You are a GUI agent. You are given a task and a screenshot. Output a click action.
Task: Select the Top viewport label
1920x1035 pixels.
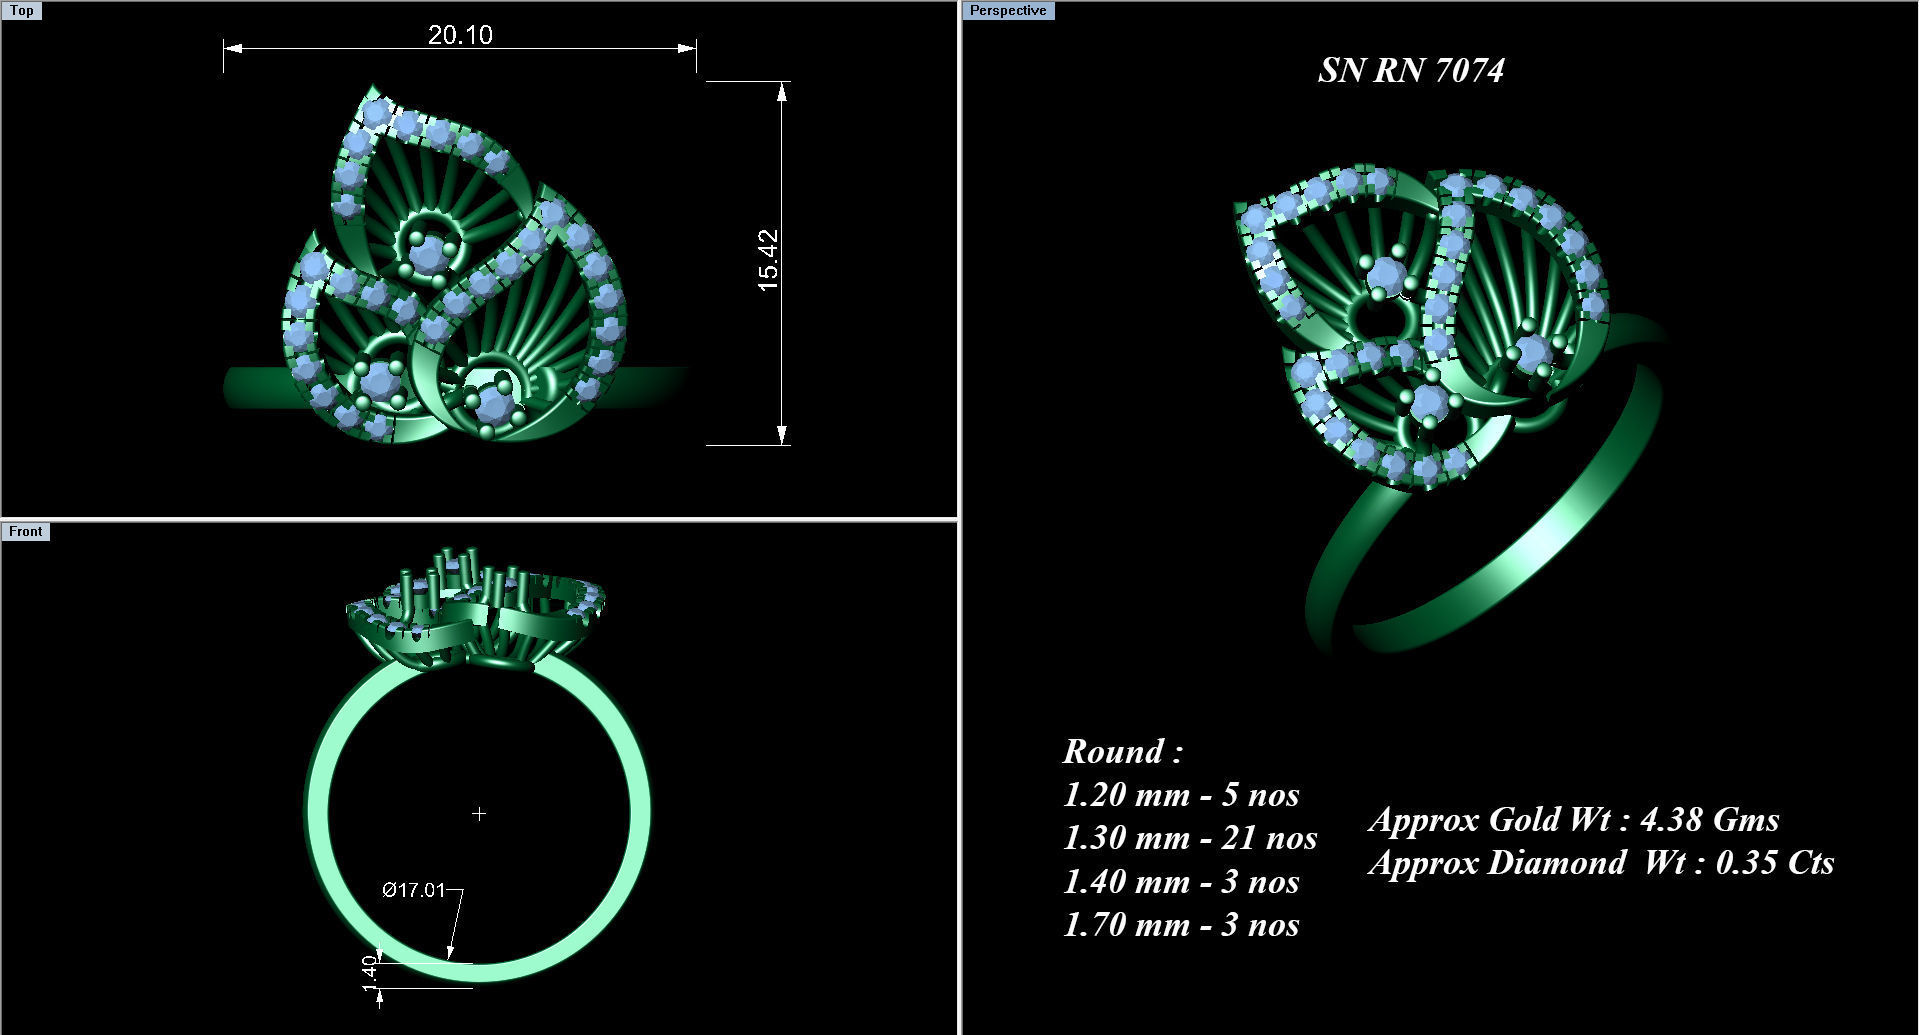click(x=22, y=11)
